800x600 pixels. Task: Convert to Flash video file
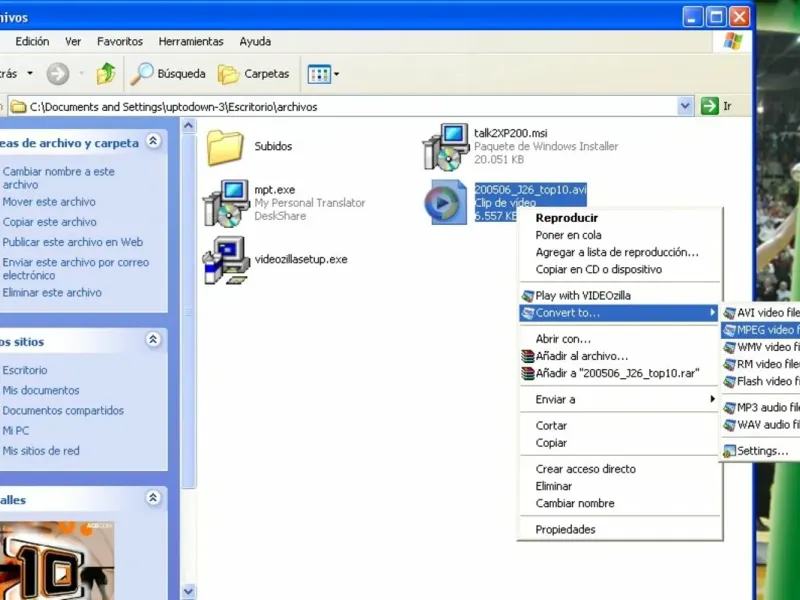click(761, 382)
